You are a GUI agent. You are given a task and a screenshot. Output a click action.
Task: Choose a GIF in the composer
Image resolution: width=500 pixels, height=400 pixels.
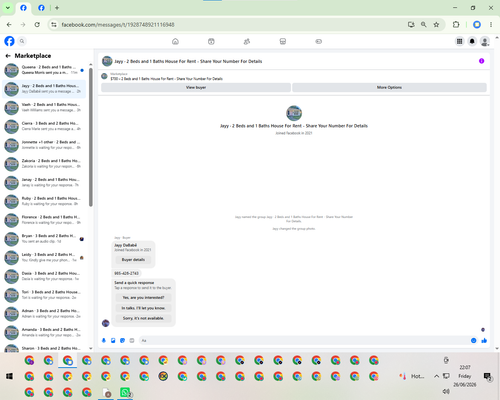click(132, 340)
